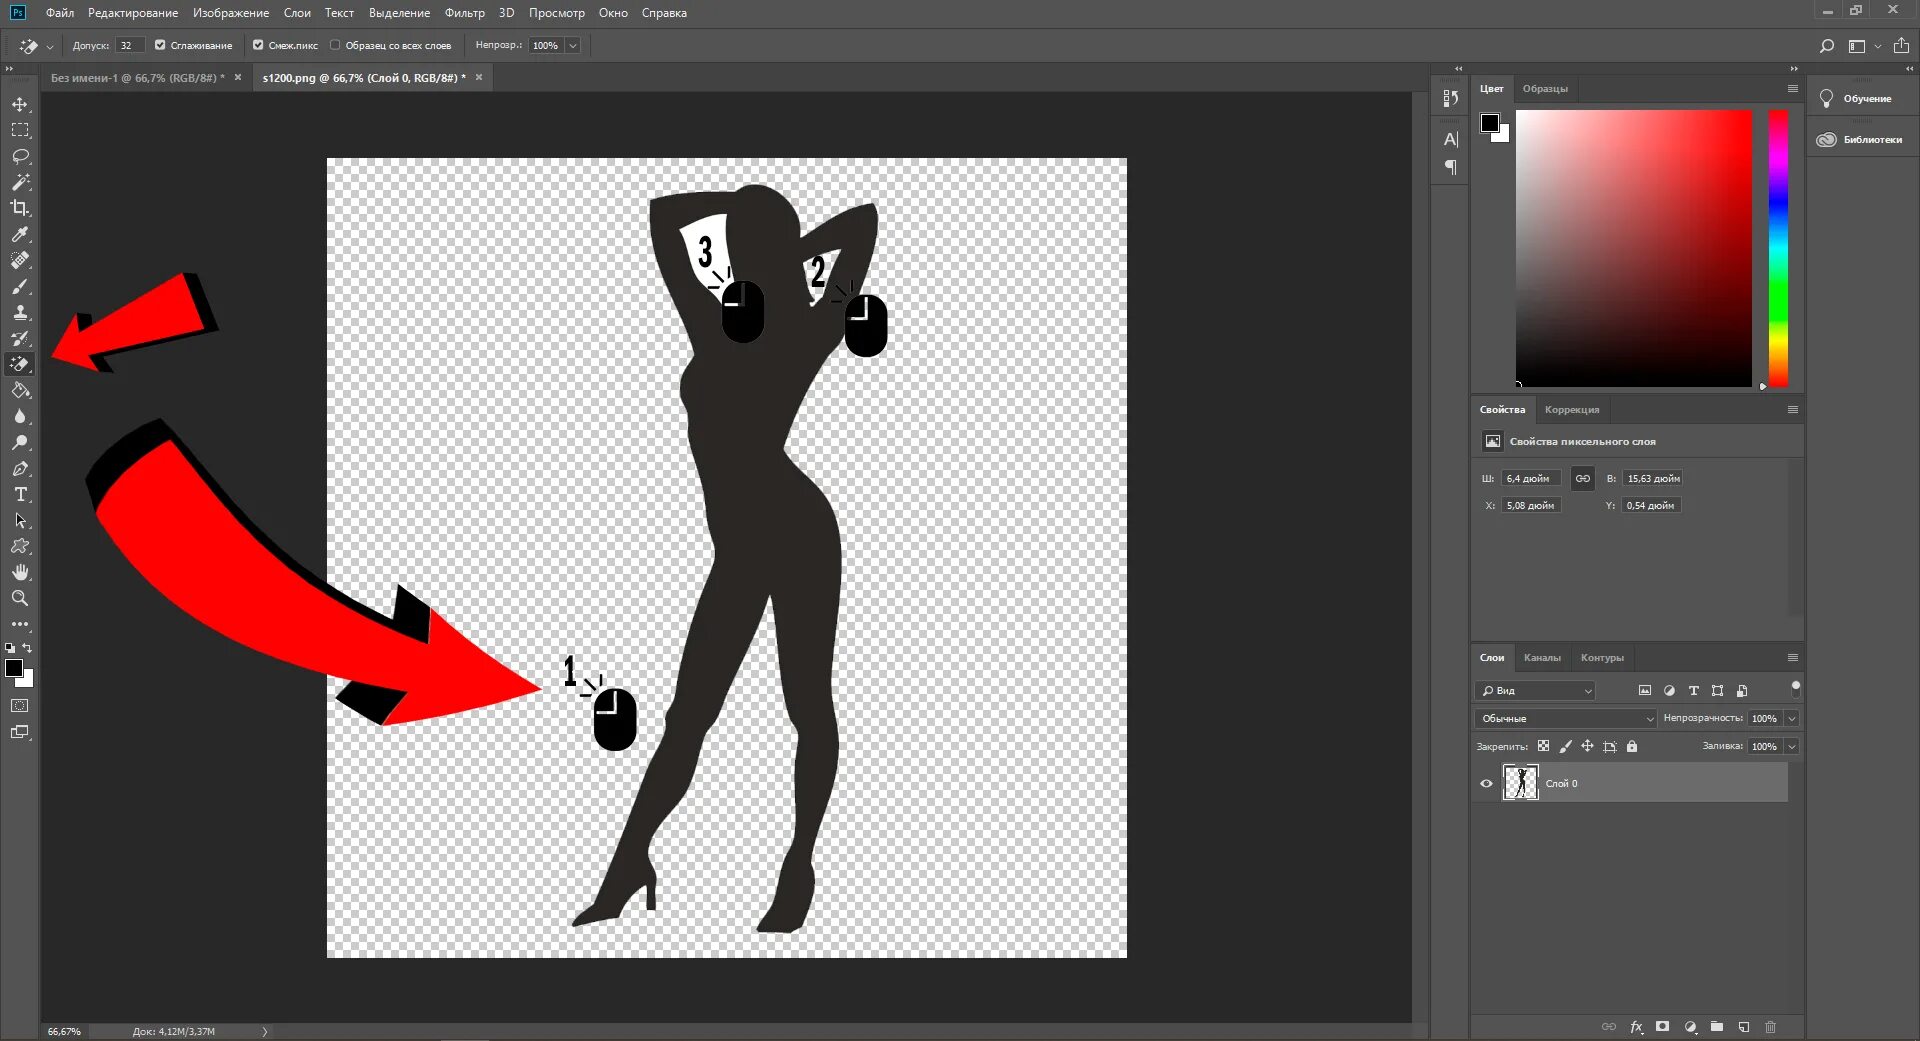Enable Образец со всех слоев checkbox

335,45
